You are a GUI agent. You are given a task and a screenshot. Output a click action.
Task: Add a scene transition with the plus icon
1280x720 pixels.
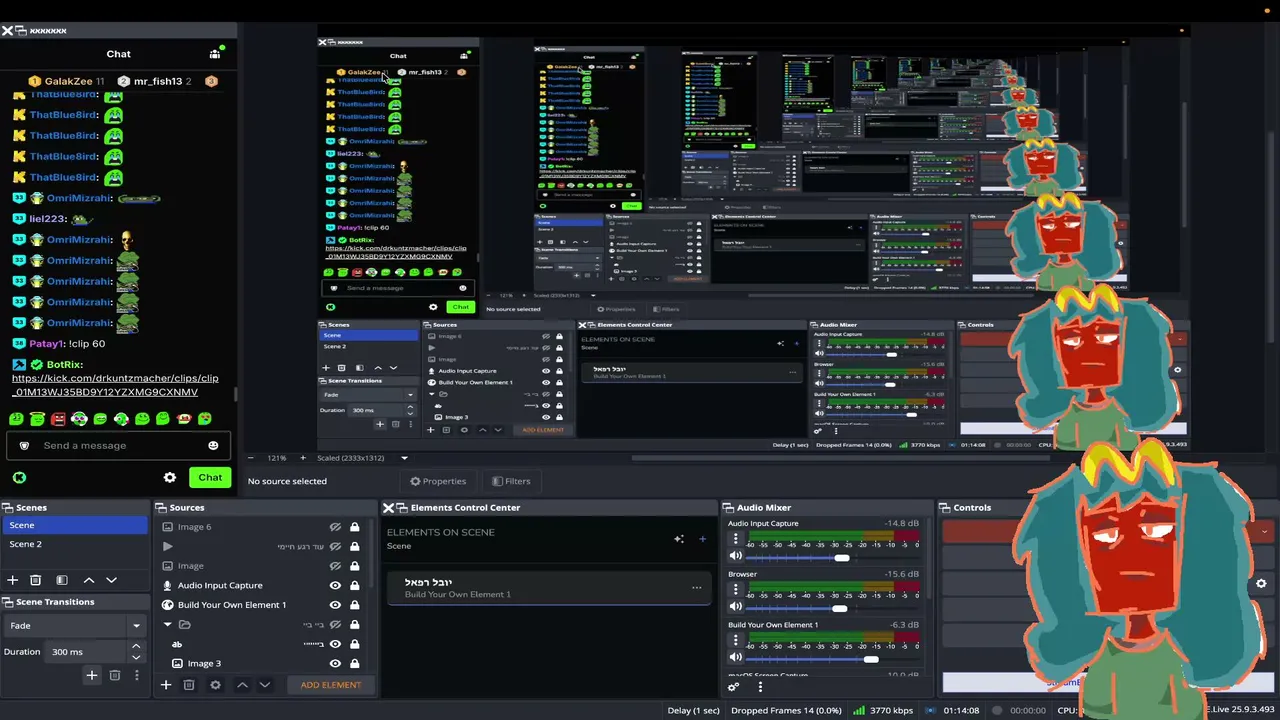click(91, 676)
